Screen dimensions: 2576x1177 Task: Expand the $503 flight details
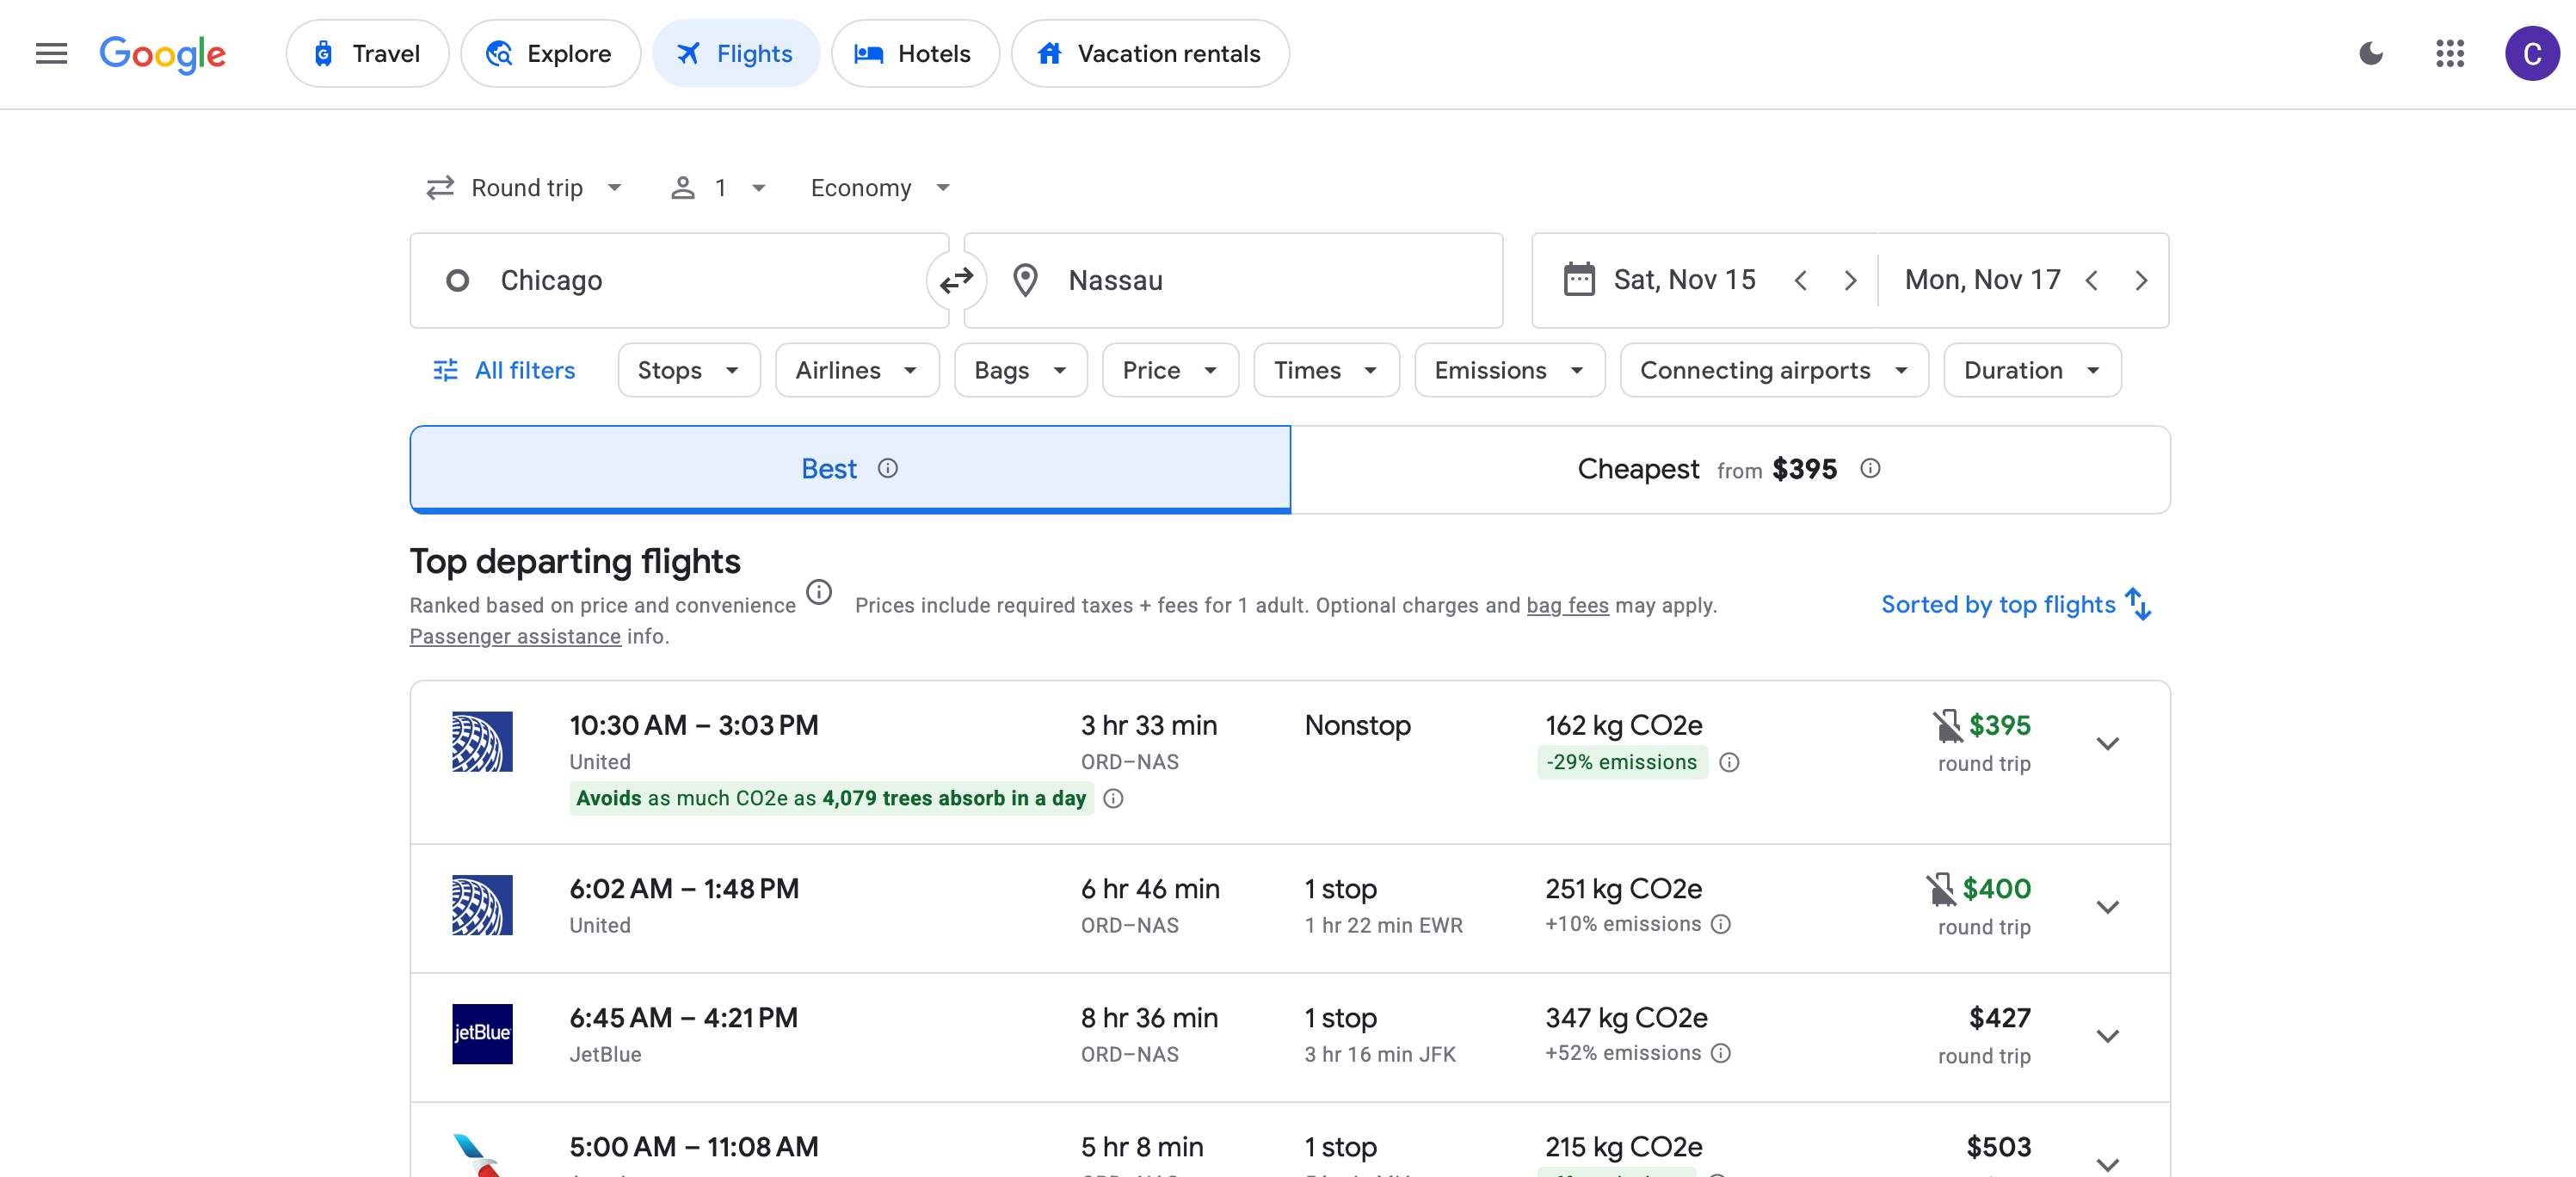(2107, 1164)
